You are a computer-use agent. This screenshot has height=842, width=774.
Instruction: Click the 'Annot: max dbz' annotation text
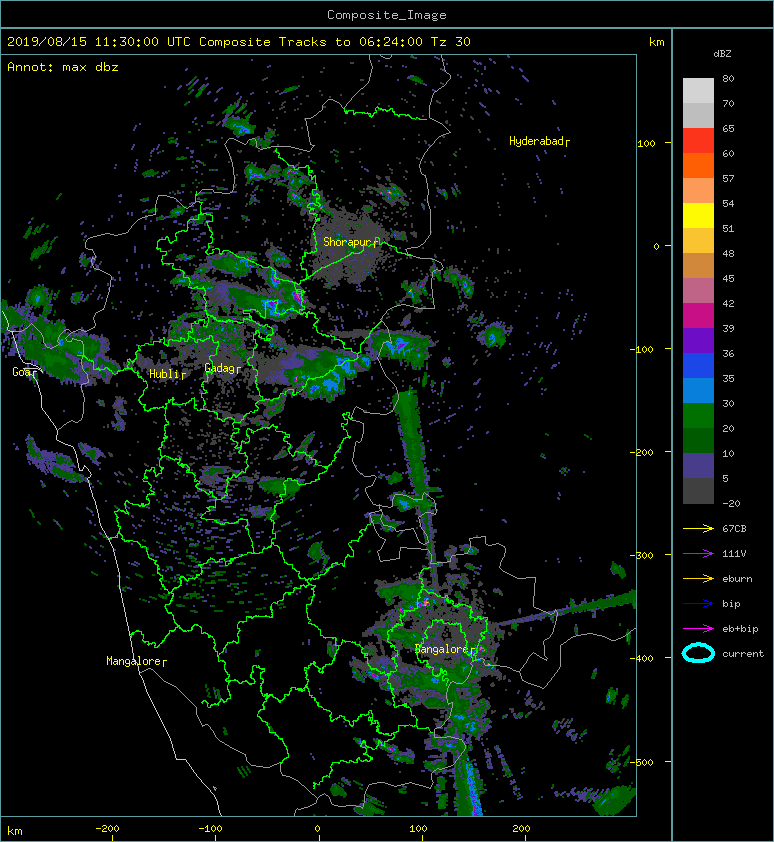[x=63, y=67]
